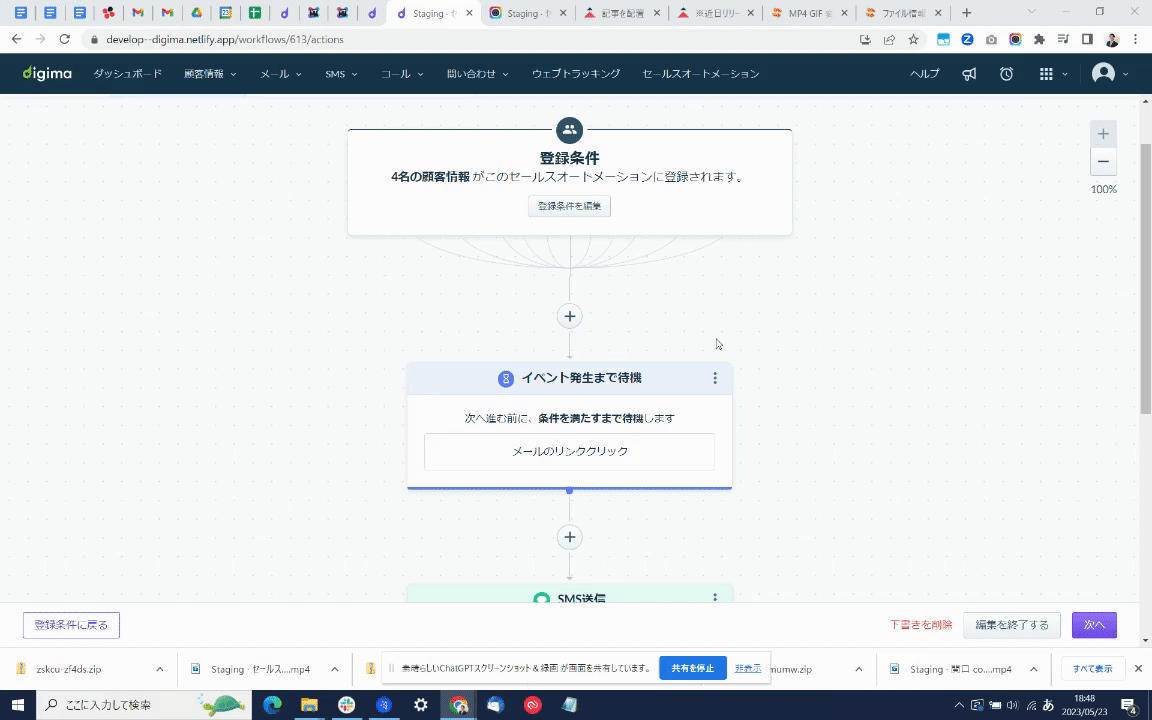Add a step below イベント発生まで待機 card
The image size is (1152, 720).
click(569, 537)
